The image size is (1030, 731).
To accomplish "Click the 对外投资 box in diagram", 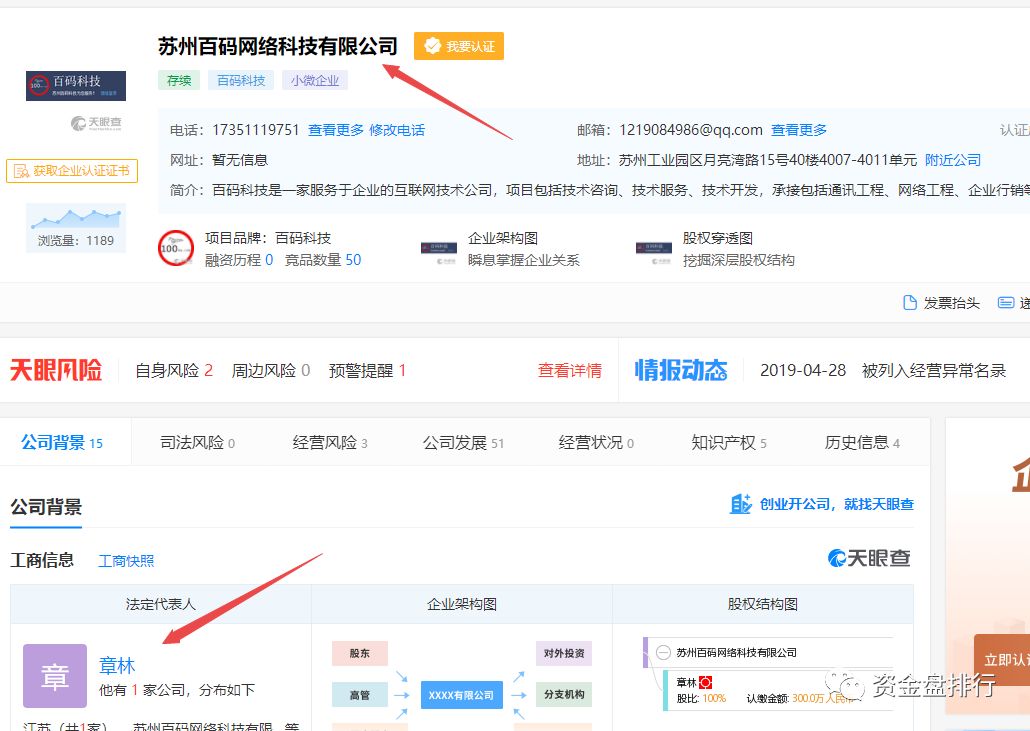I will click(564, 653).
